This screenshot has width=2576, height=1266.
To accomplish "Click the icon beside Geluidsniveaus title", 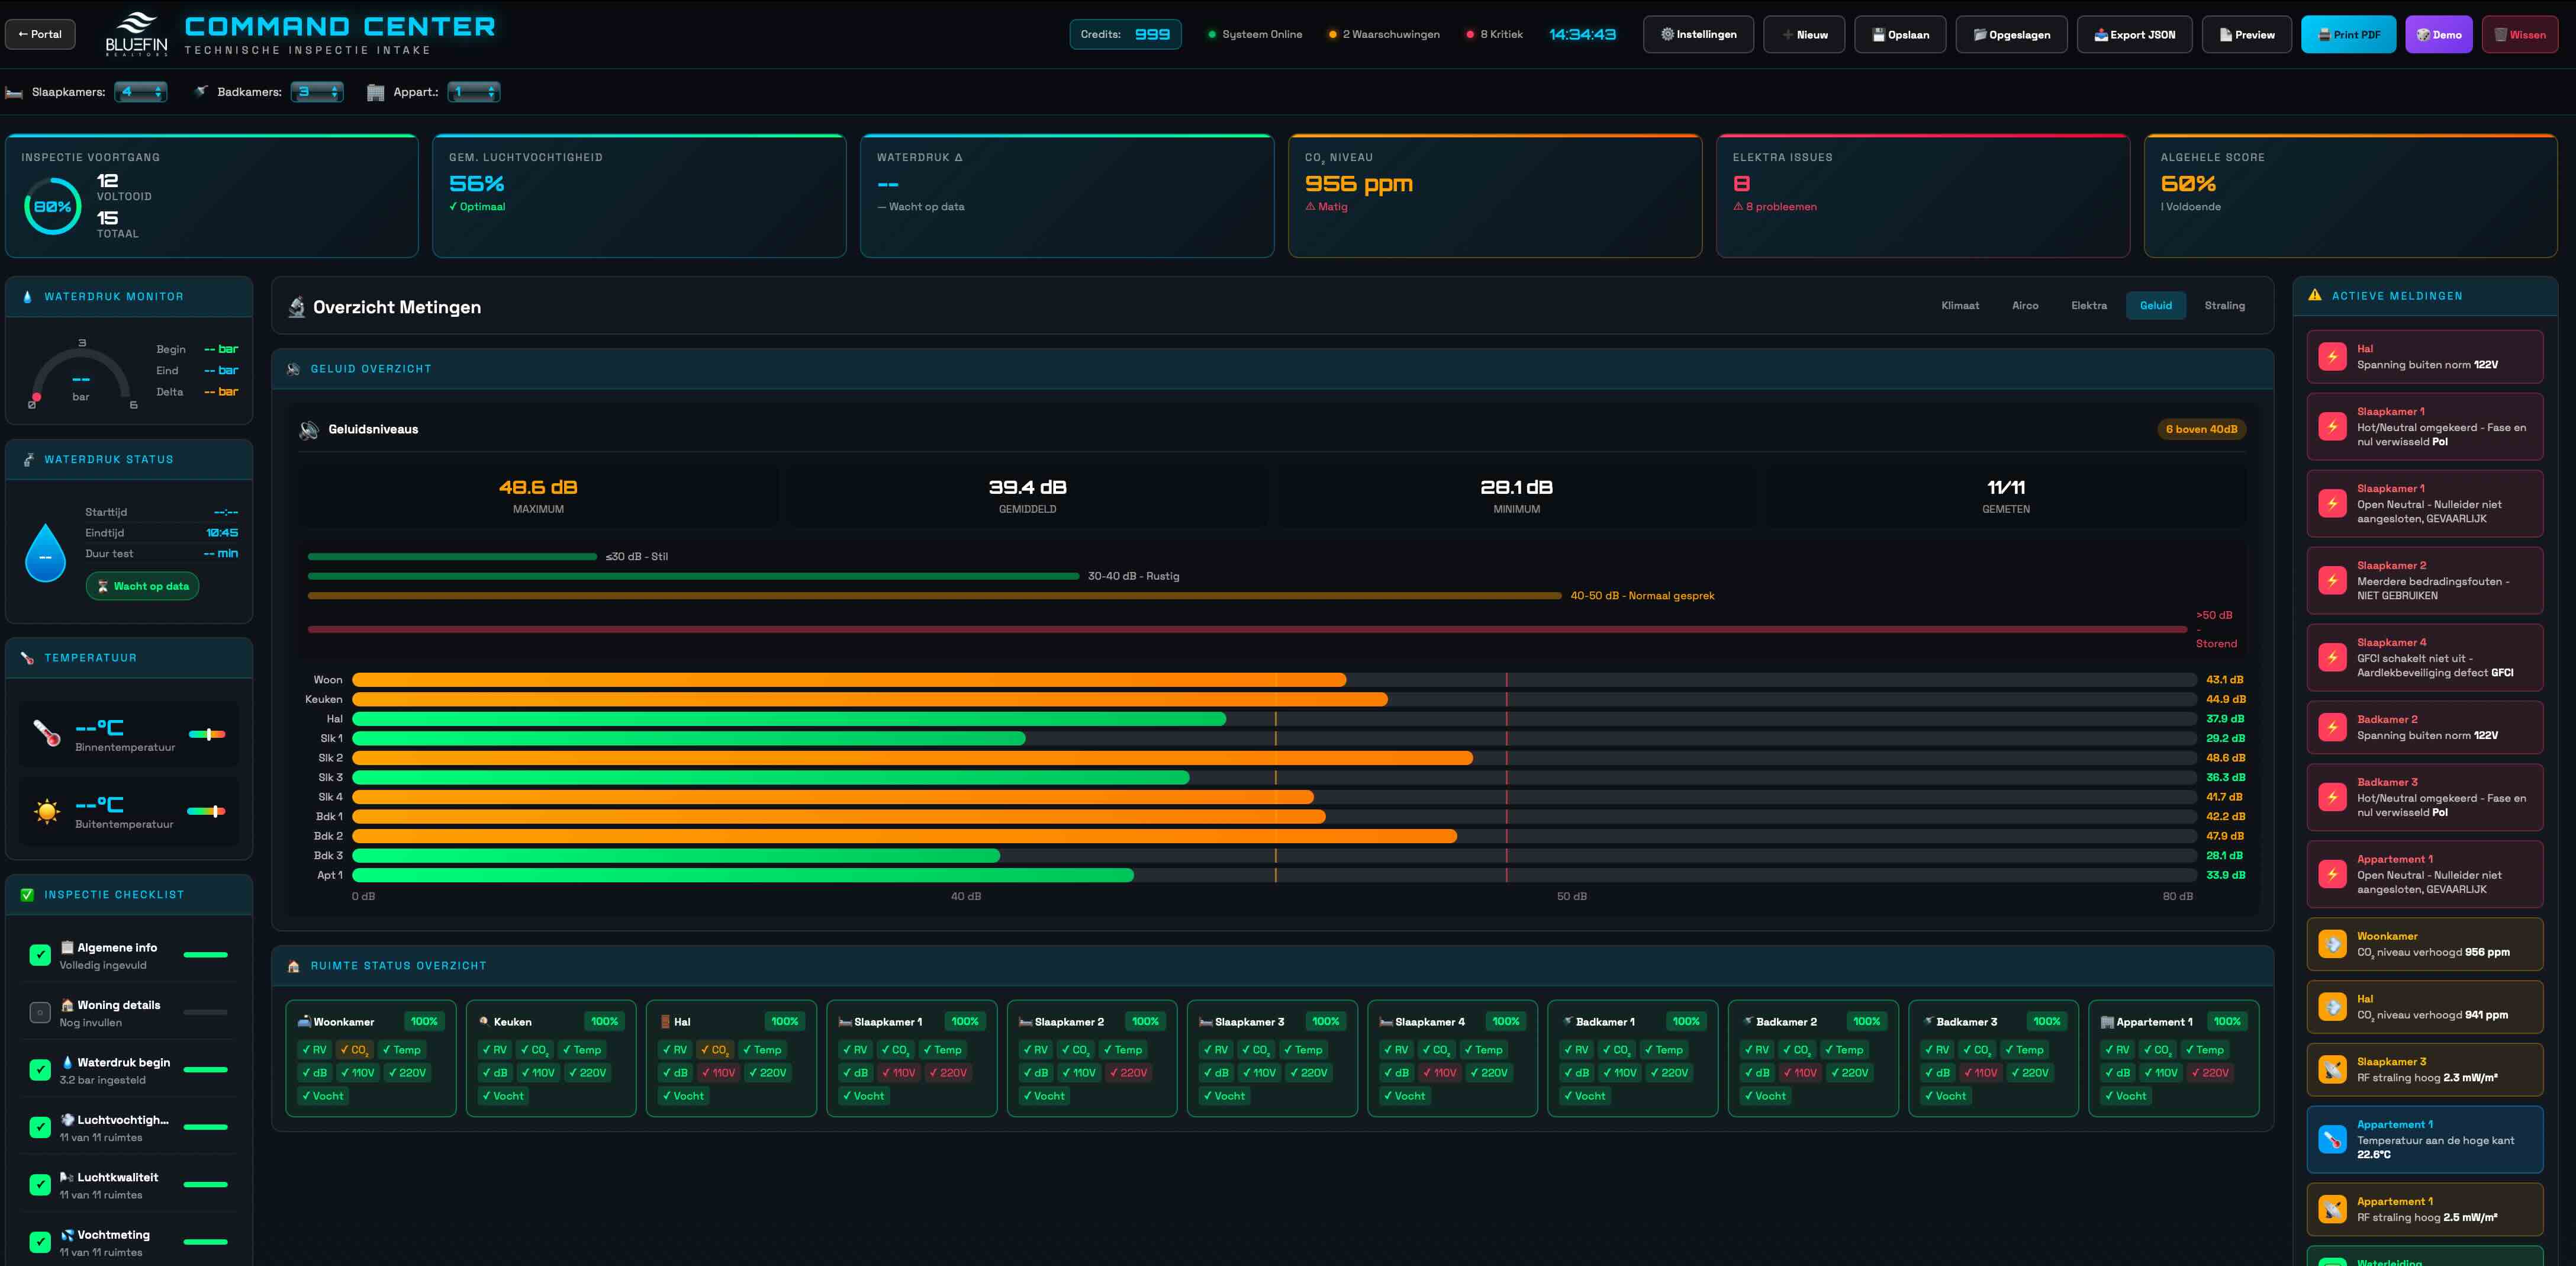I will pyautogui.click(x=309, y=430).
